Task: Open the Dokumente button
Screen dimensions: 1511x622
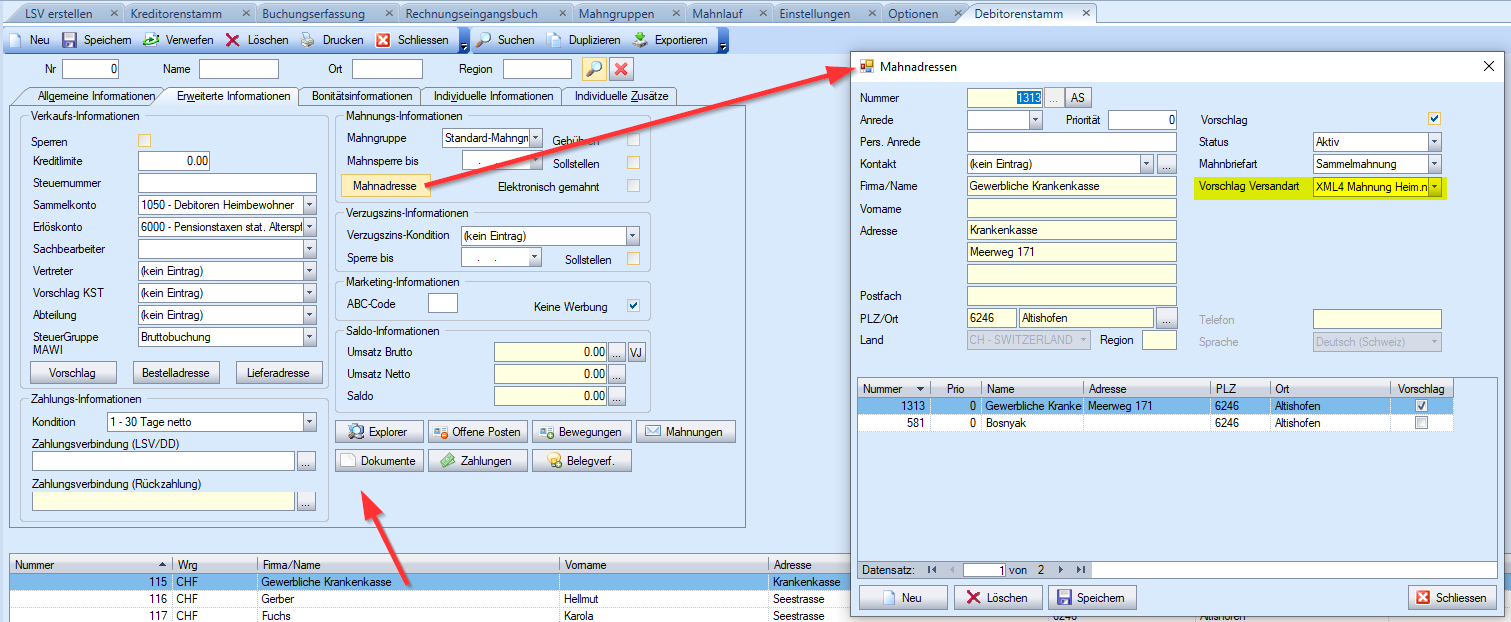Action: pyautogui.click(x=379, y=461)
